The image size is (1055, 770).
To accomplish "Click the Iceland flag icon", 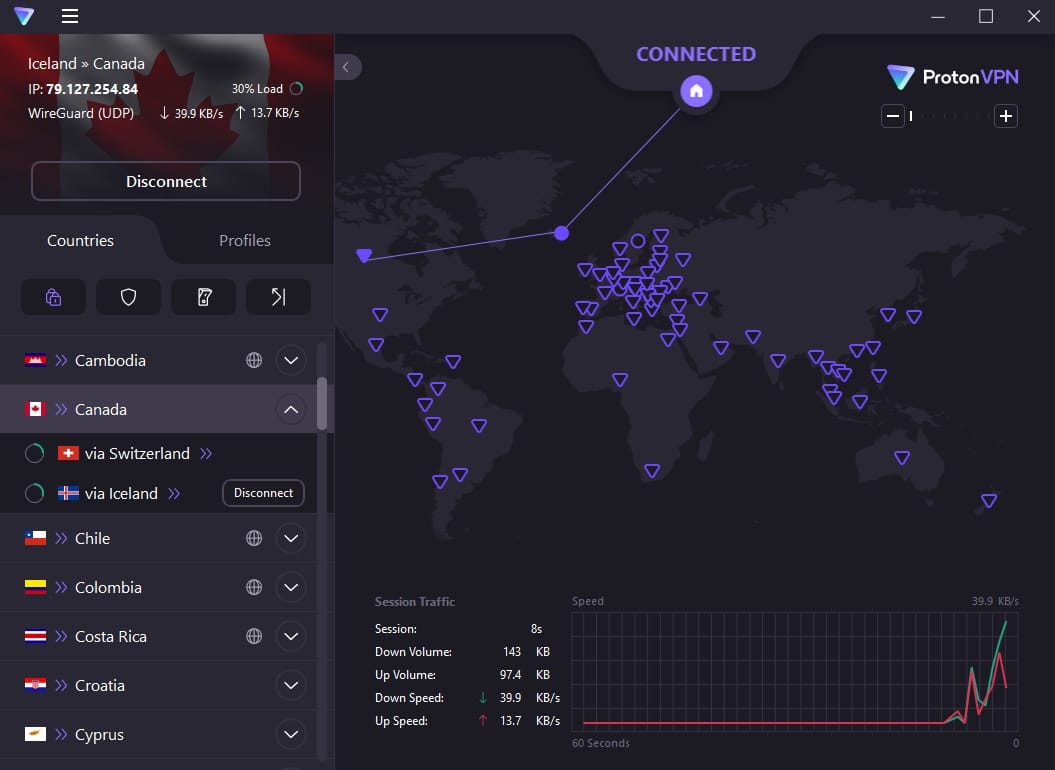I will [x=68, y=493].
